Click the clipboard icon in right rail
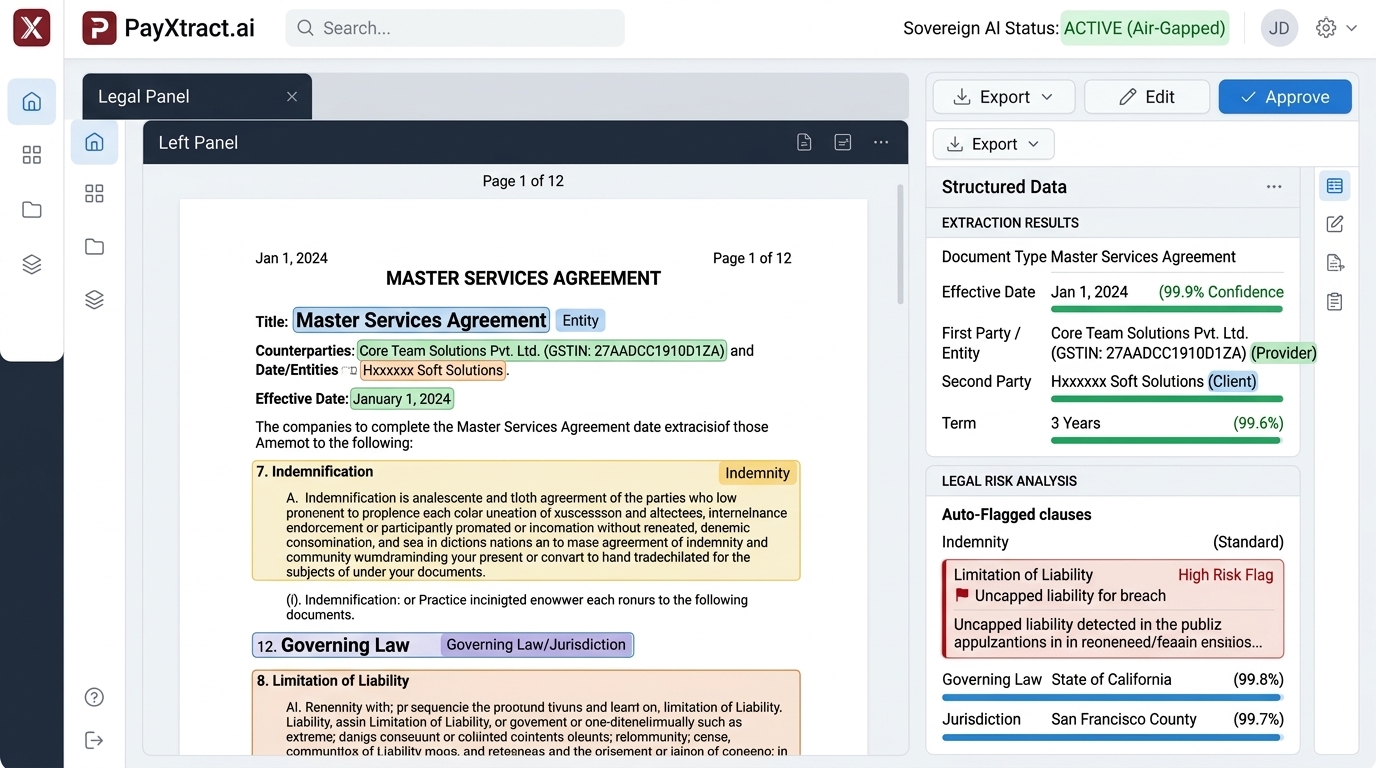1376x768 pixels. coord(1334,301)
